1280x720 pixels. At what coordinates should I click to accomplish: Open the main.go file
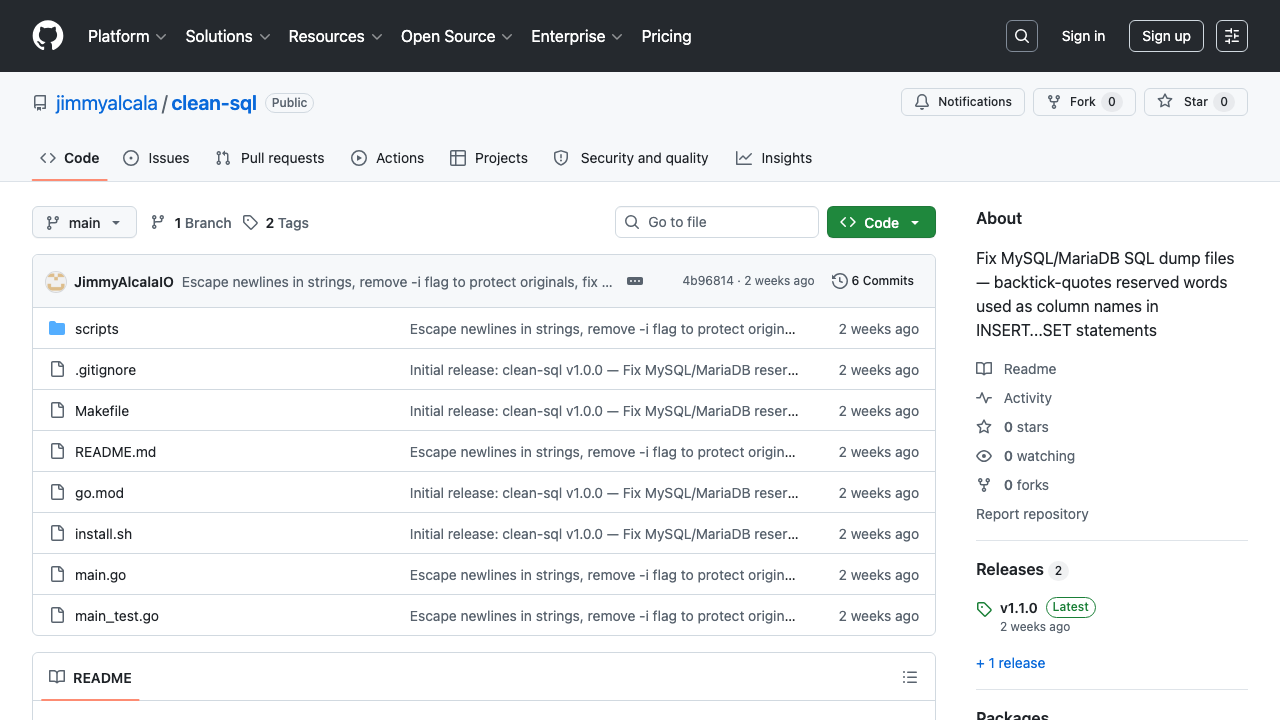coord(100,575)
